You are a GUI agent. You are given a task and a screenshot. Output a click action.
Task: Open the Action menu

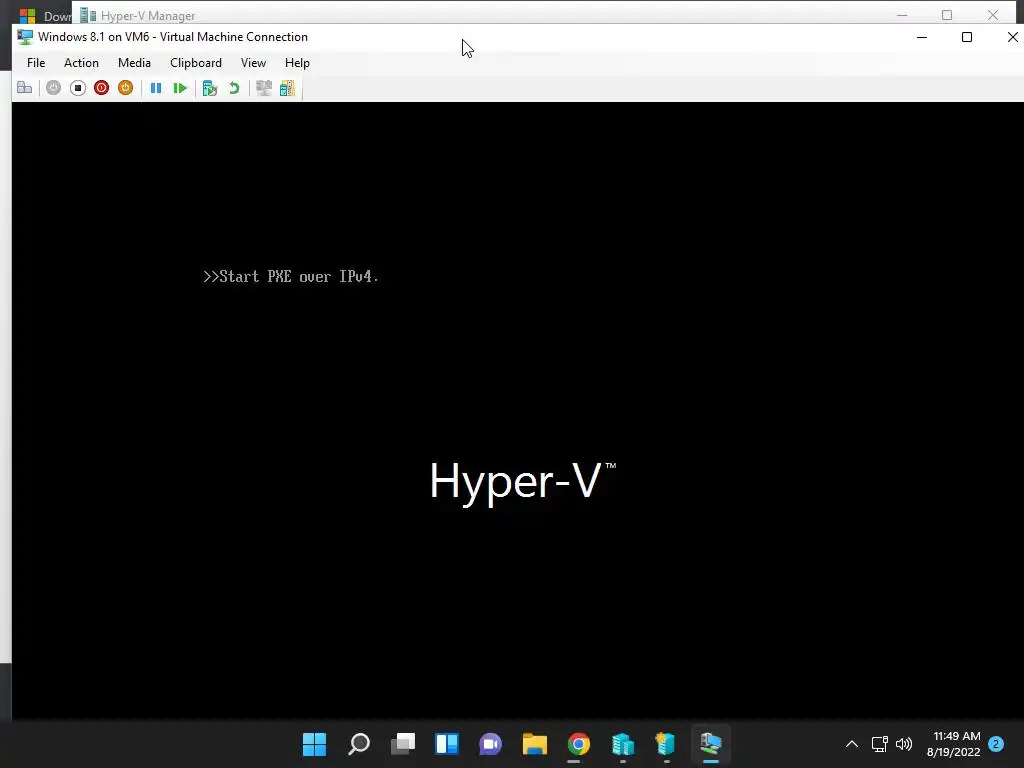tap(81, 63)
